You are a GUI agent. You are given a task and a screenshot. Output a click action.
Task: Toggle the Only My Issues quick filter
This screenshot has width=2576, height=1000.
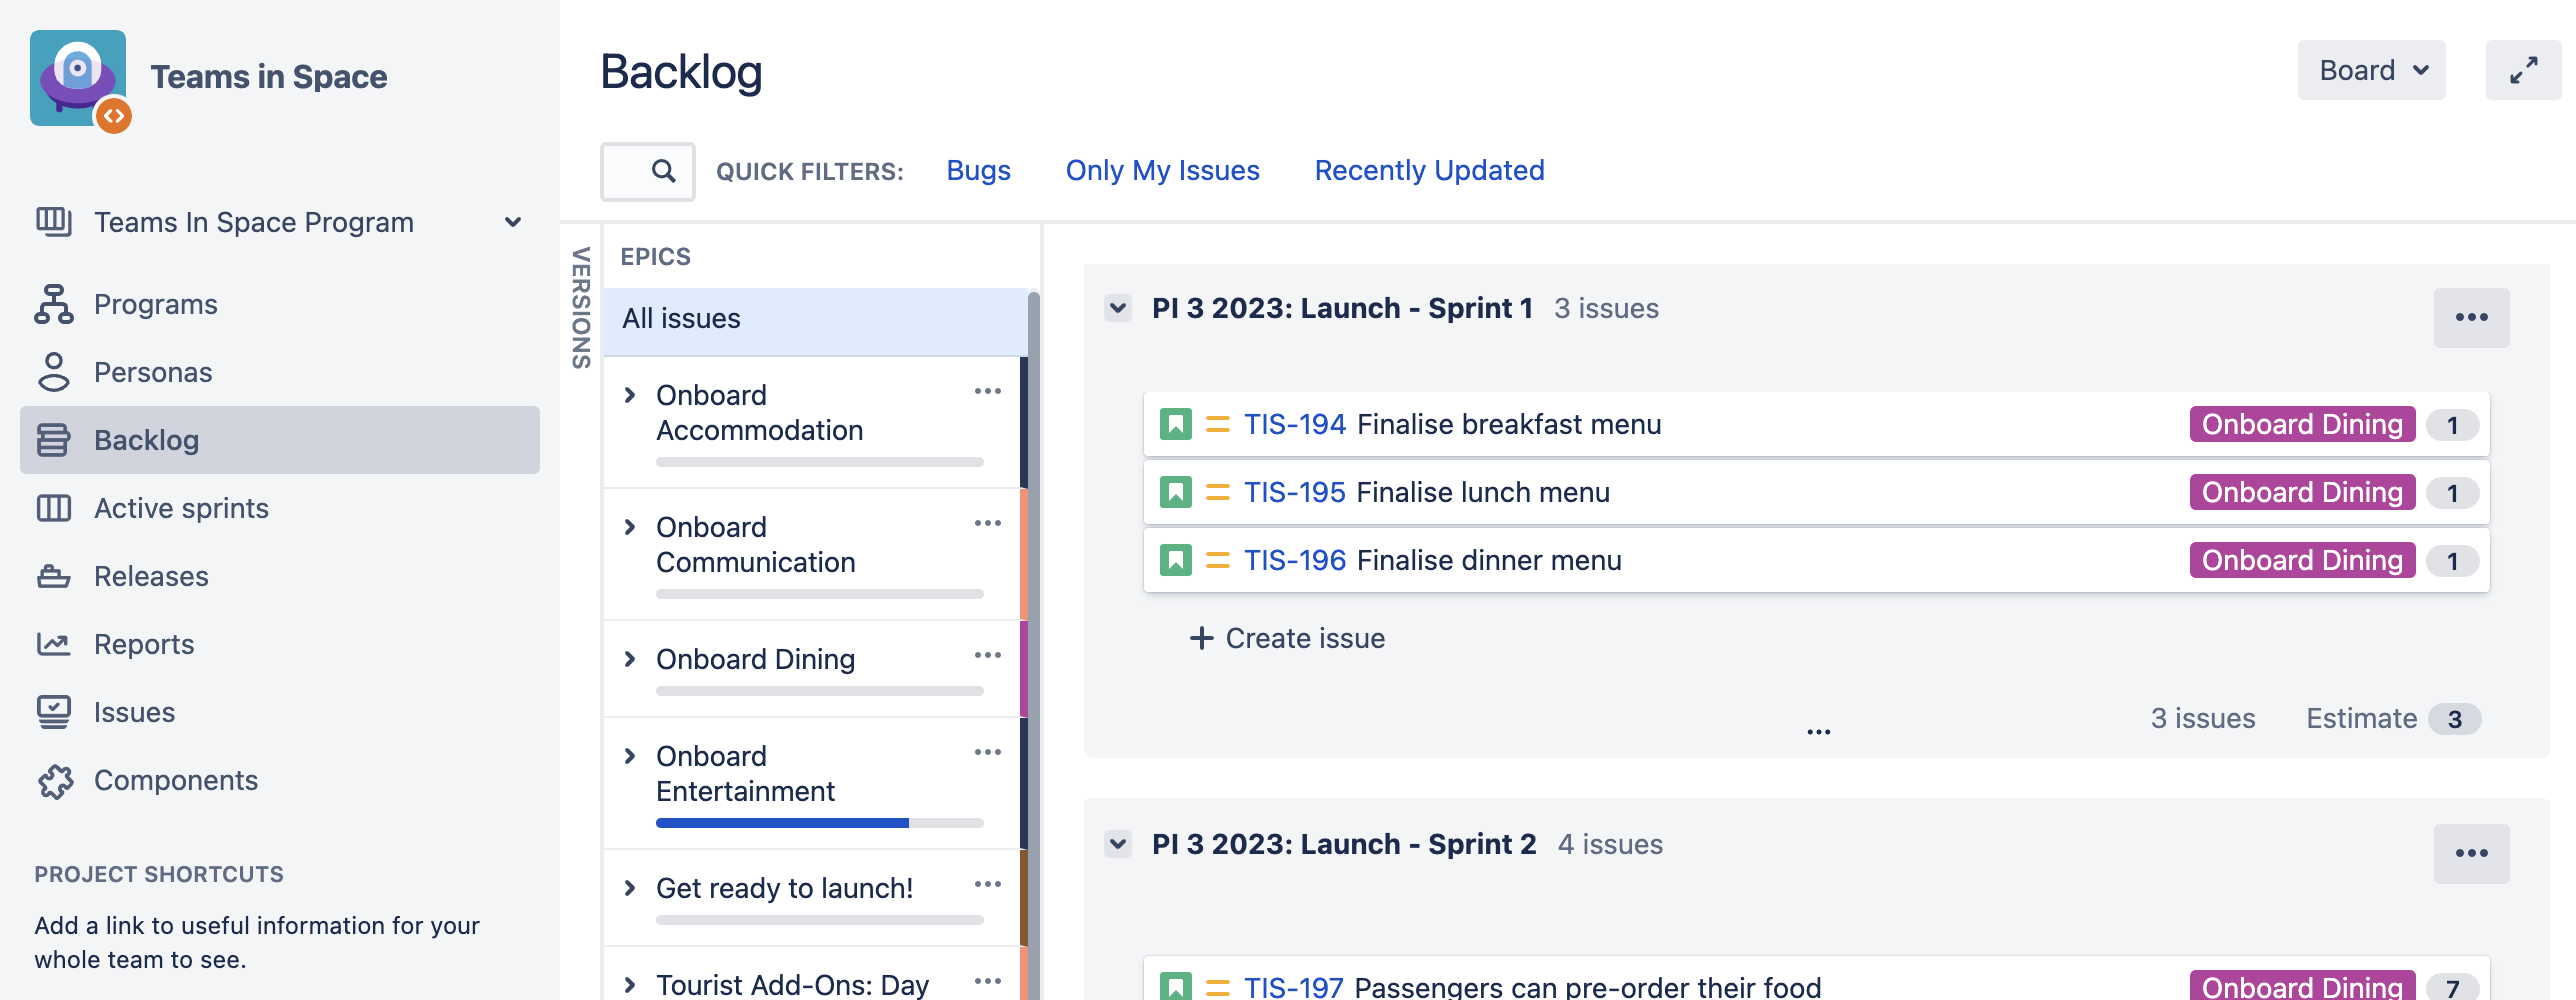point(1162,171)
